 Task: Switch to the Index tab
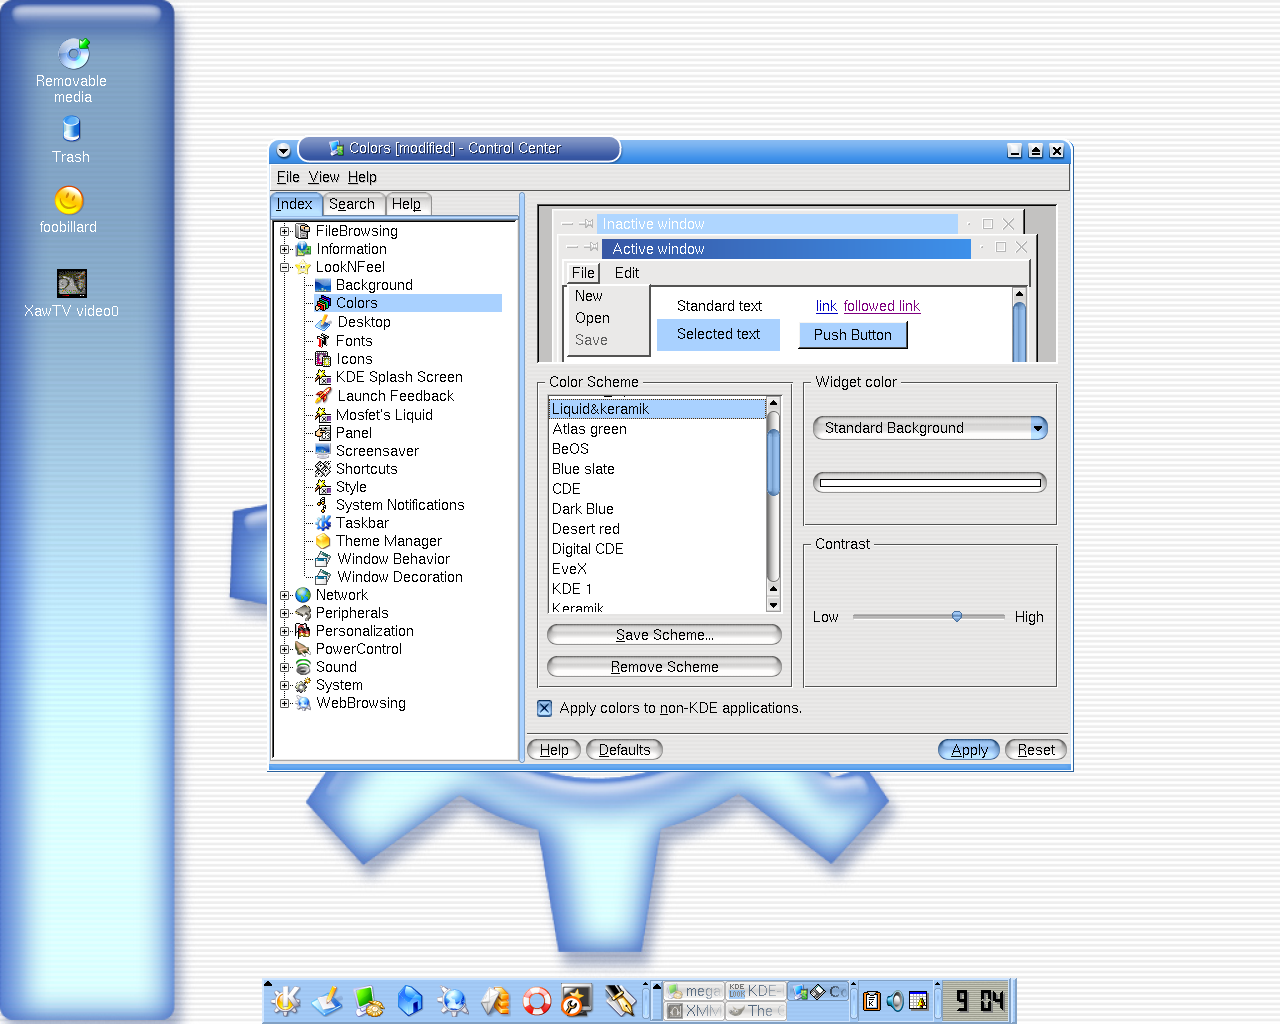[296, 204]
